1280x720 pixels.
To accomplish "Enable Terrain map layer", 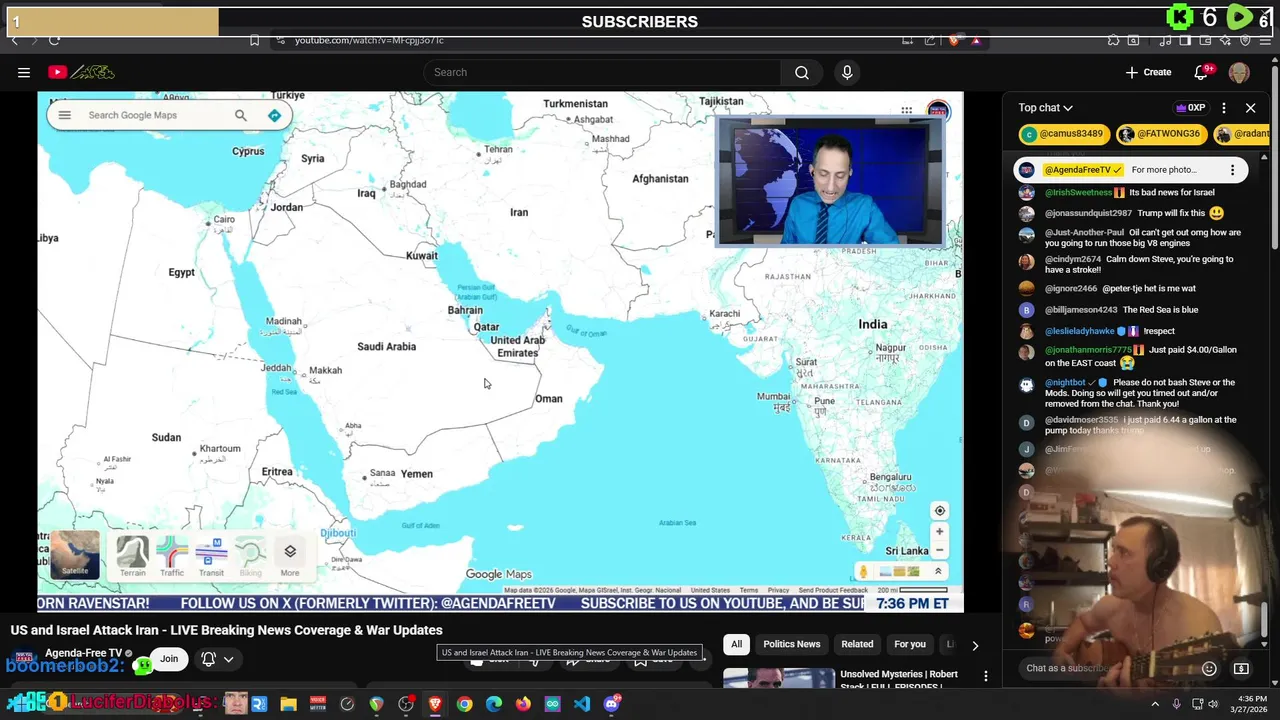I will [x=132, y=557].
